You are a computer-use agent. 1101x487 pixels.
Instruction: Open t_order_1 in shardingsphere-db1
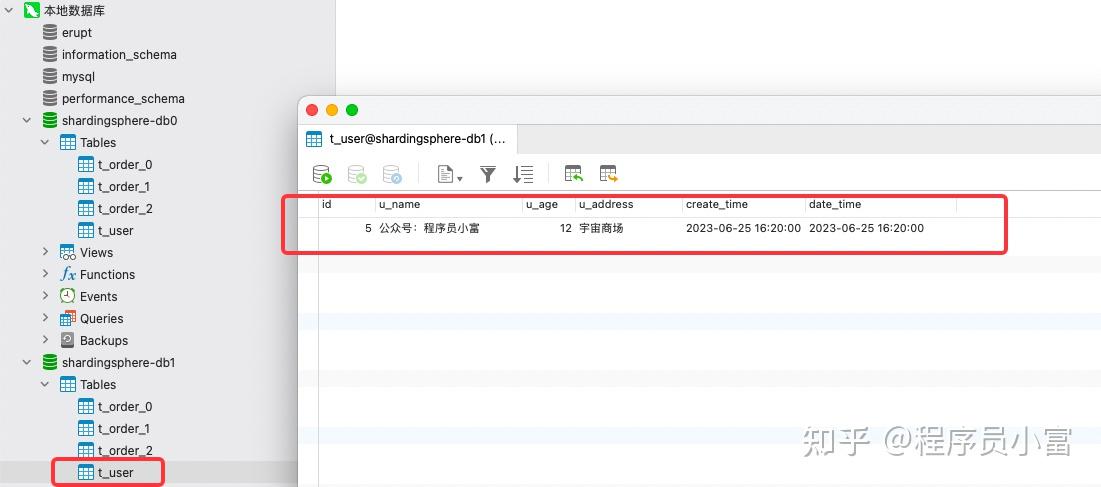click(124, 429)
